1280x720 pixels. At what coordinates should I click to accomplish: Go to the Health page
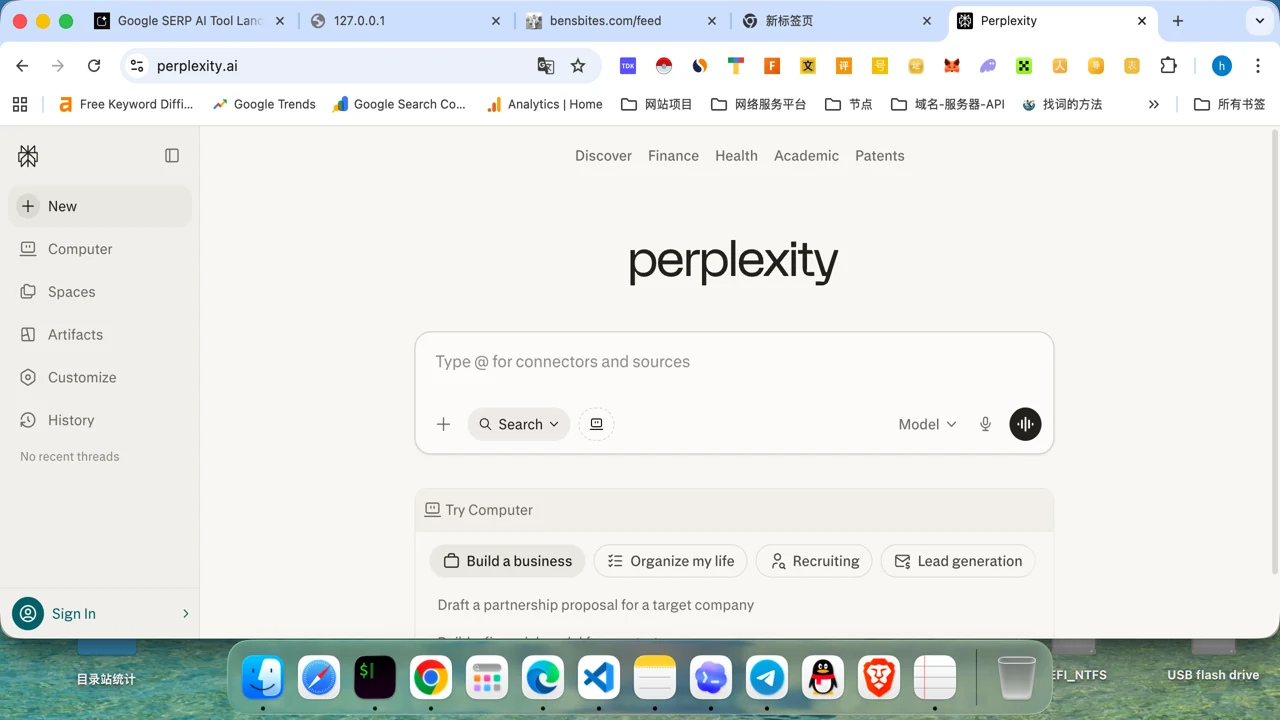click(736, 156)
